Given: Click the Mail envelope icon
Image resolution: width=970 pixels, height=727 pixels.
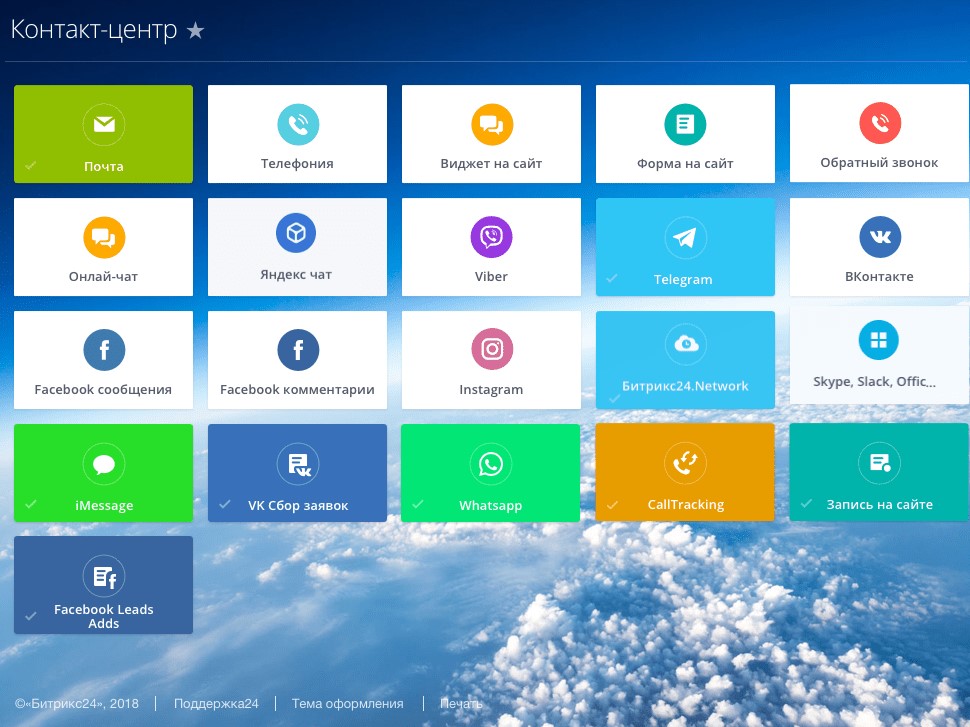Looking at the screenshot, I should pos(103,125).
